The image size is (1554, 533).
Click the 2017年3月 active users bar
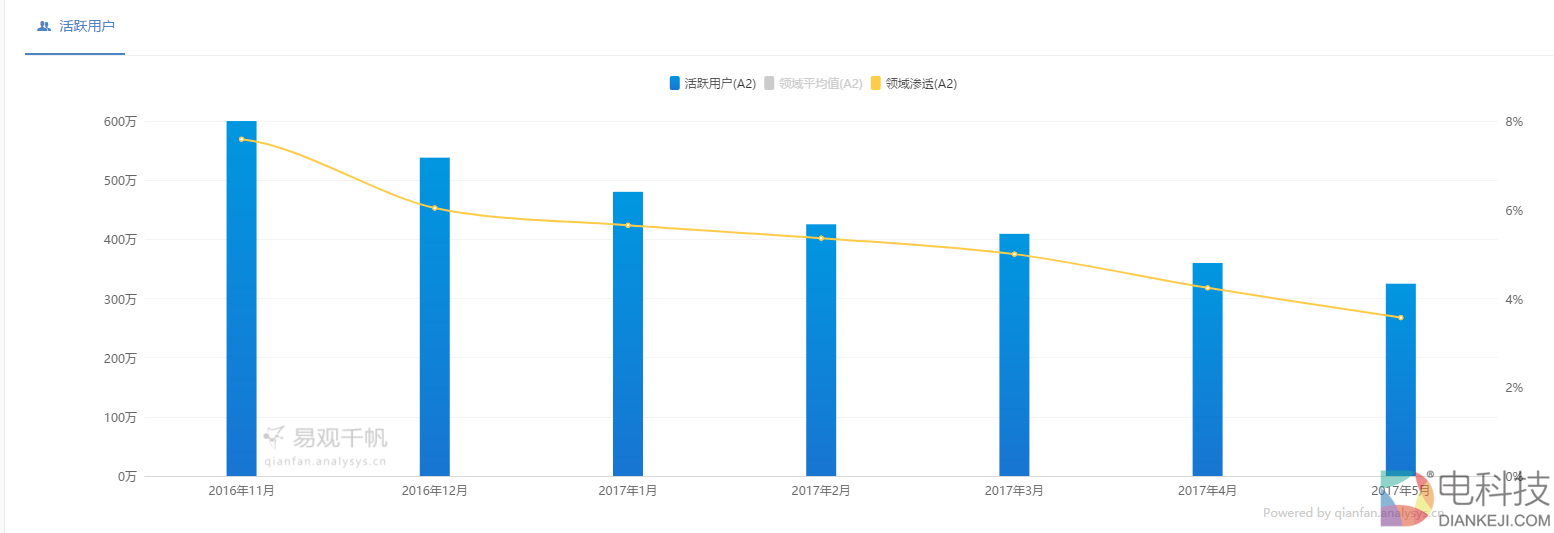1014,356
